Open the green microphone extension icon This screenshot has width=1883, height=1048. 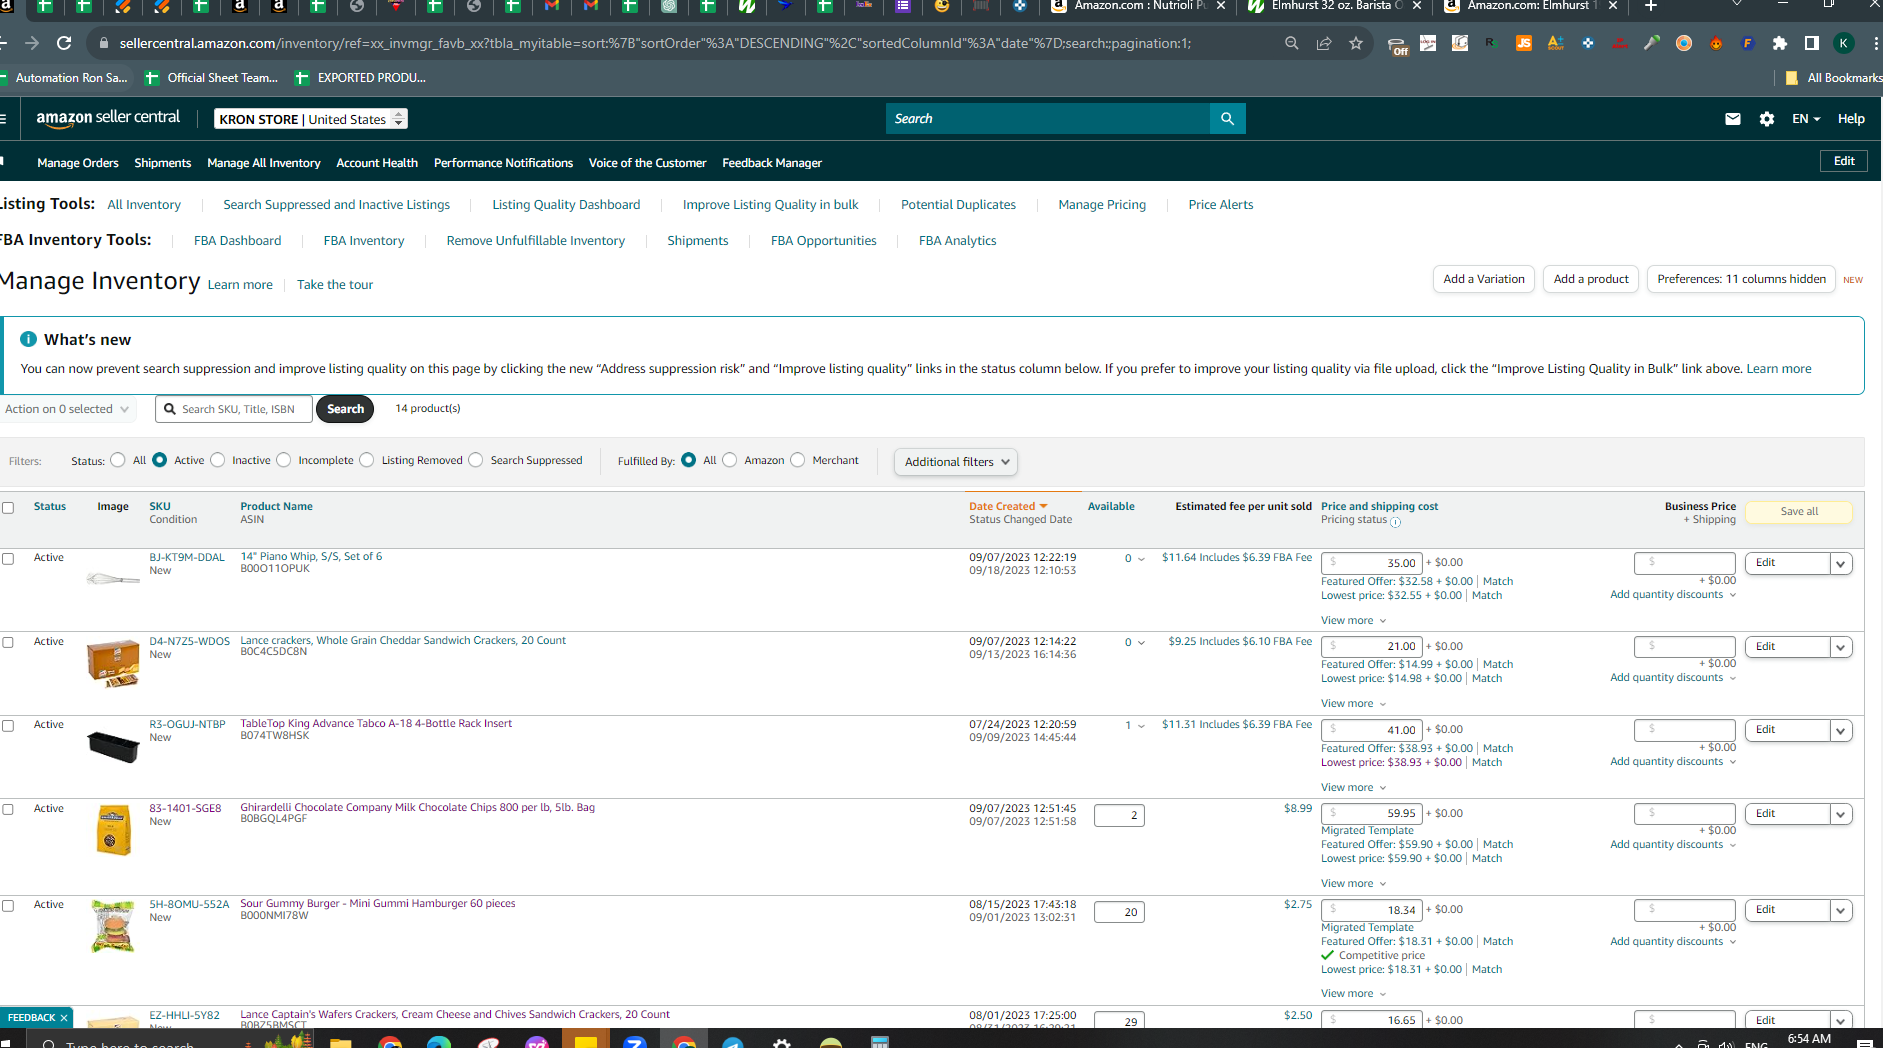coord(1652,43)
